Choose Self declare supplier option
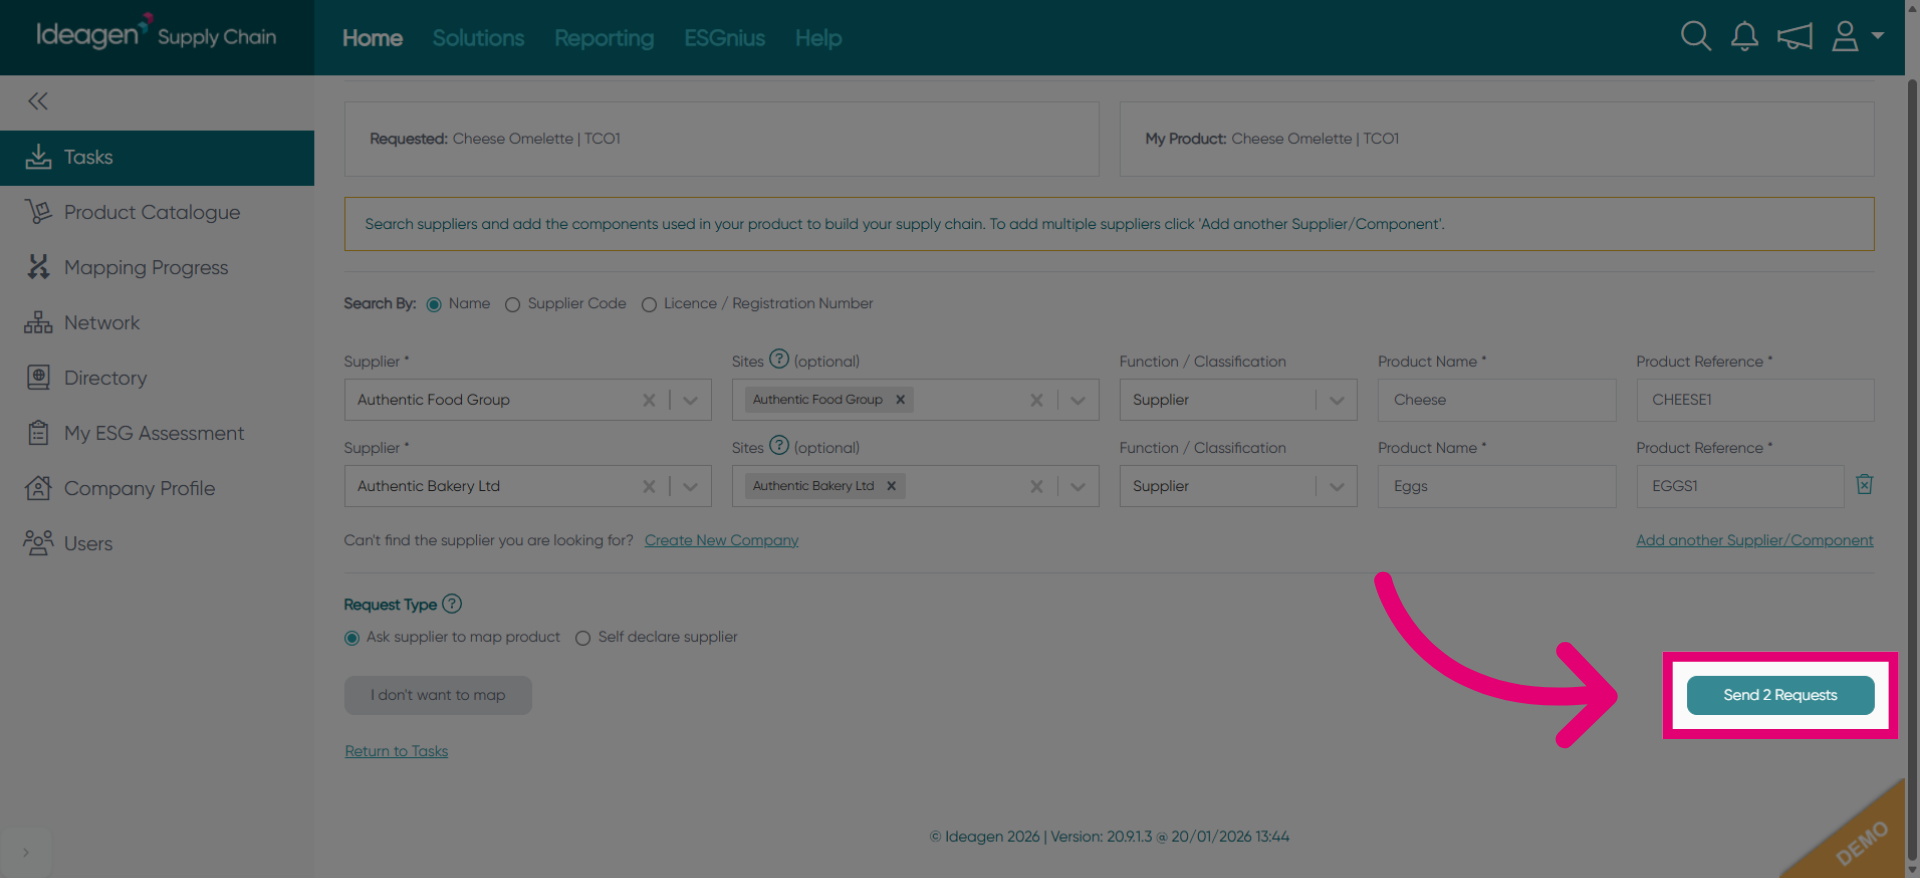The height and width of the screenshot is (878, 1920). [x=583, y=638]
